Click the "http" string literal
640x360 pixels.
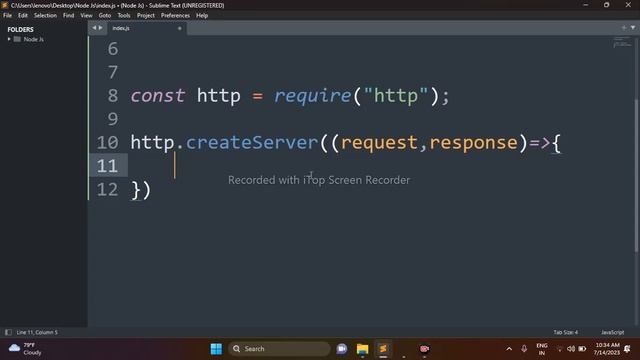point(396,96)
